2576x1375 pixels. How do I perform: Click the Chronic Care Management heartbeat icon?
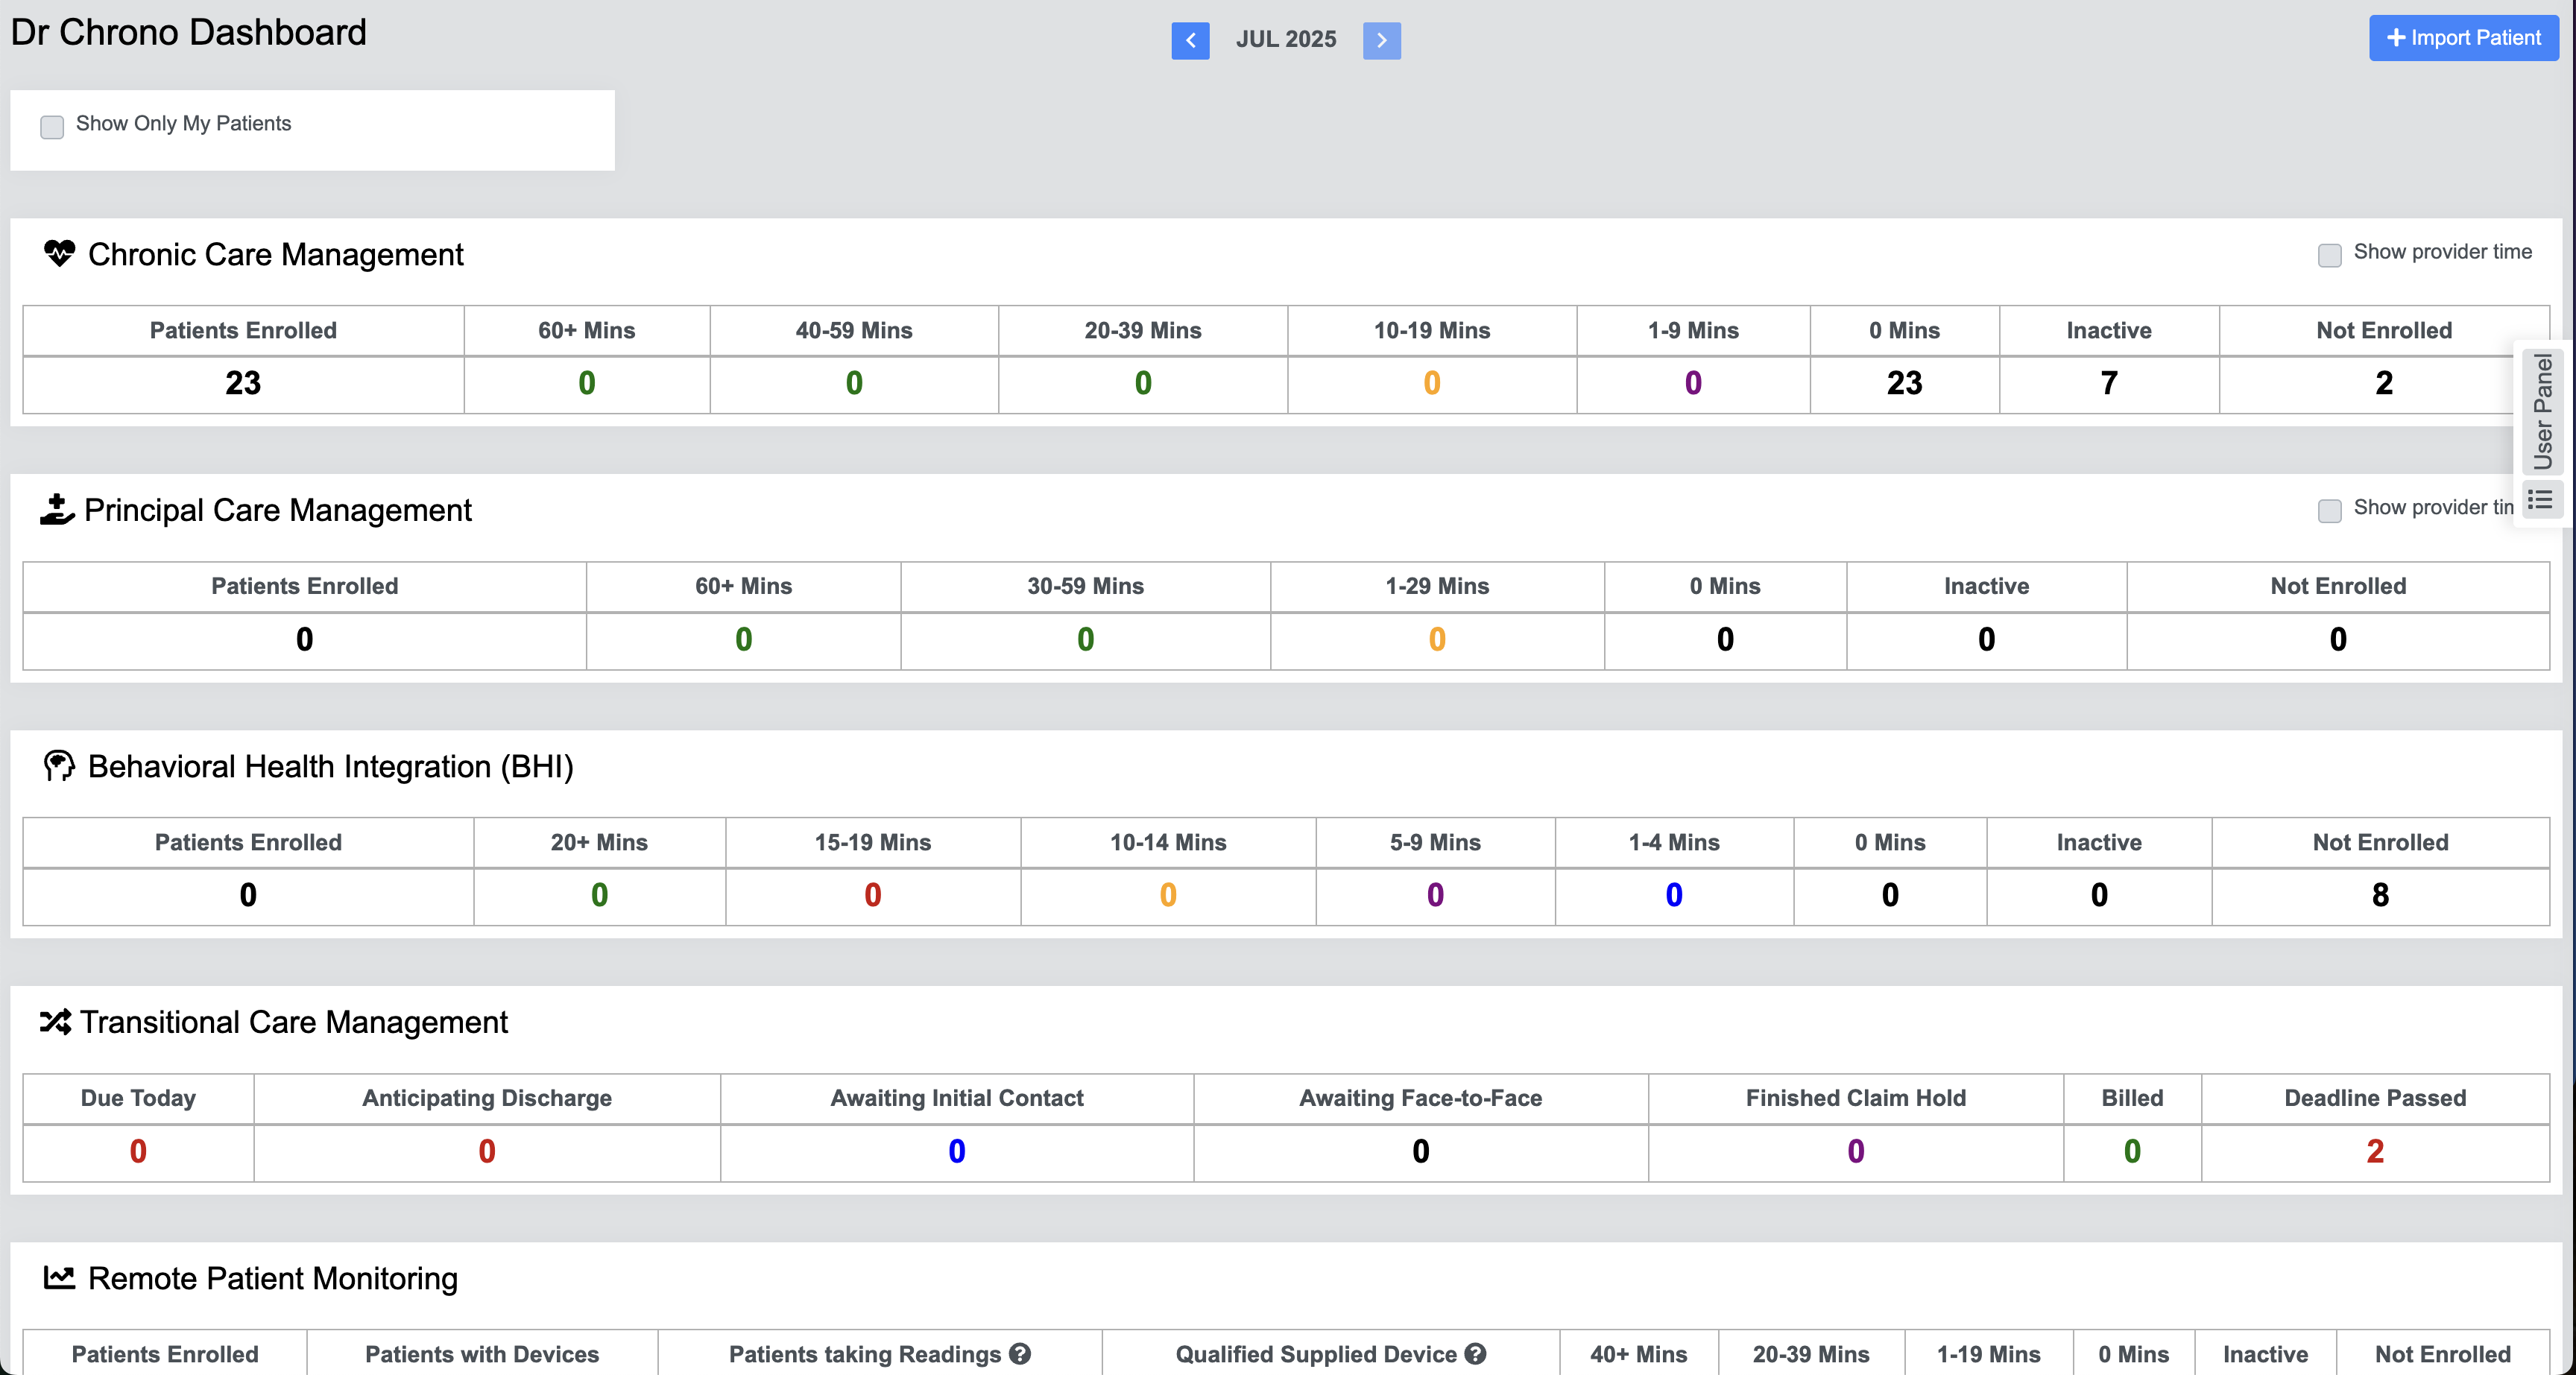click(59, 254)
